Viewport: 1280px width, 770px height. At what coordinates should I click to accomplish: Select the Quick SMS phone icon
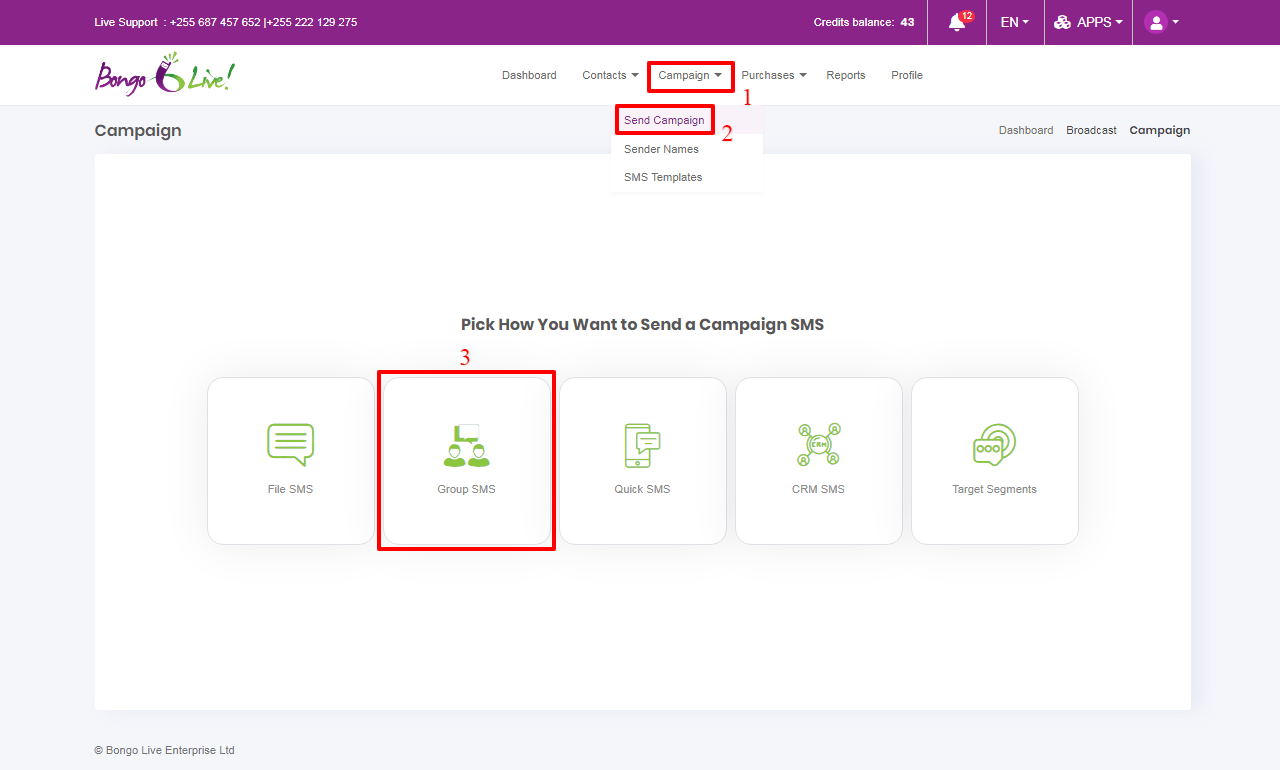[x=642, y=445]
